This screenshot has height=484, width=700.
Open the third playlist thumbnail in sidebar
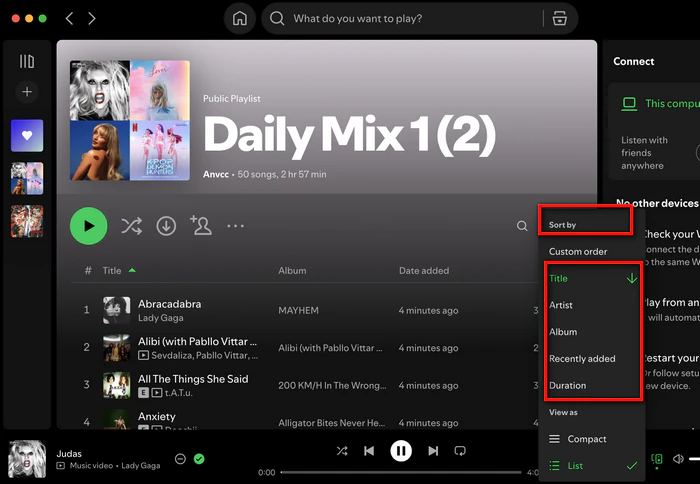(x=27, y=221)
